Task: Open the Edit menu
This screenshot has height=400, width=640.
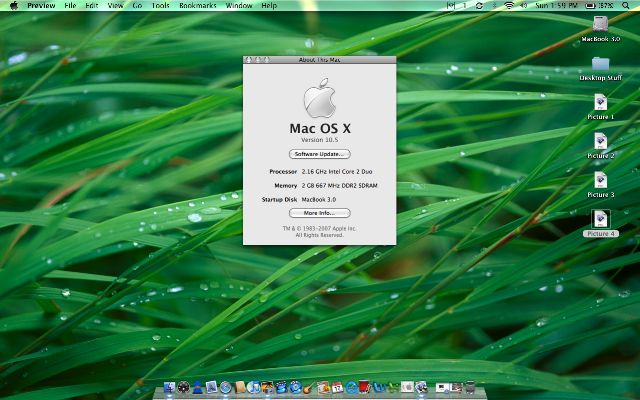Action: (x=92, y=6)
